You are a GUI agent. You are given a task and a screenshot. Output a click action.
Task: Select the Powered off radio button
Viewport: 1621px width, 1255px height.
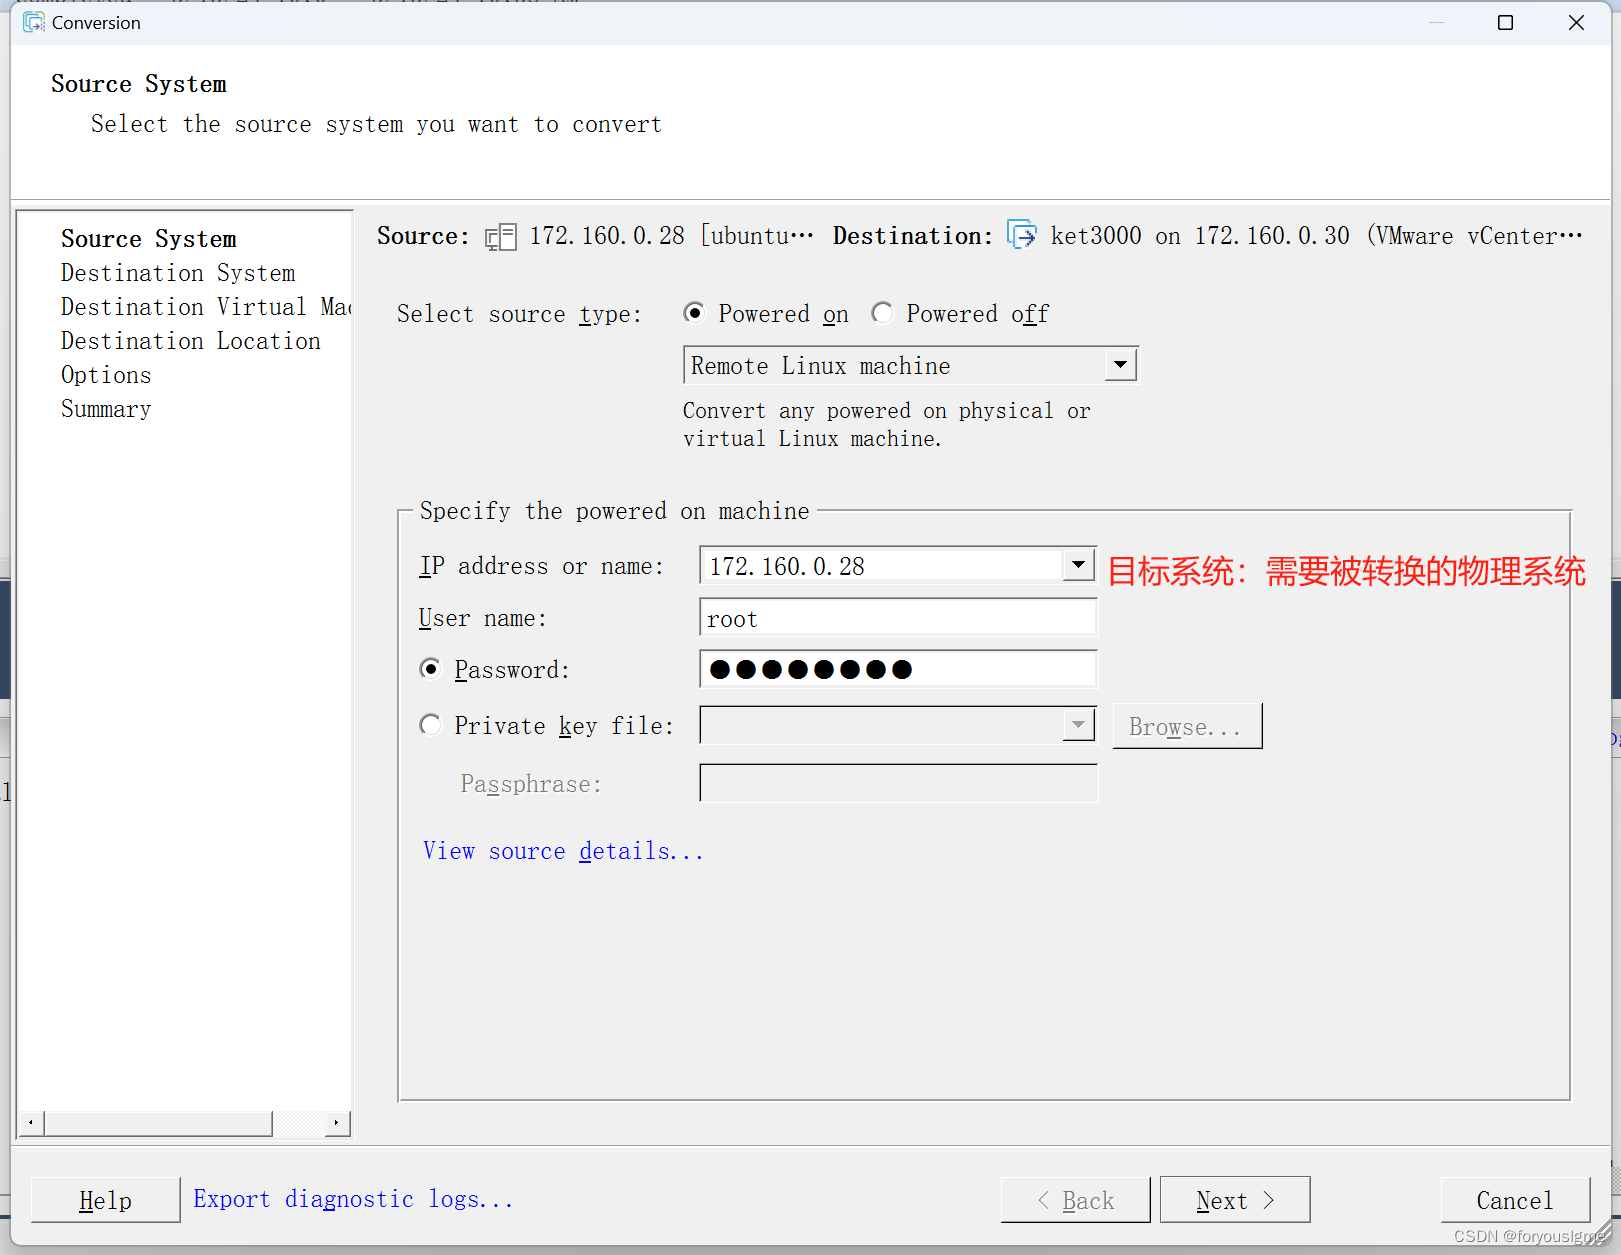click(882, 313)
